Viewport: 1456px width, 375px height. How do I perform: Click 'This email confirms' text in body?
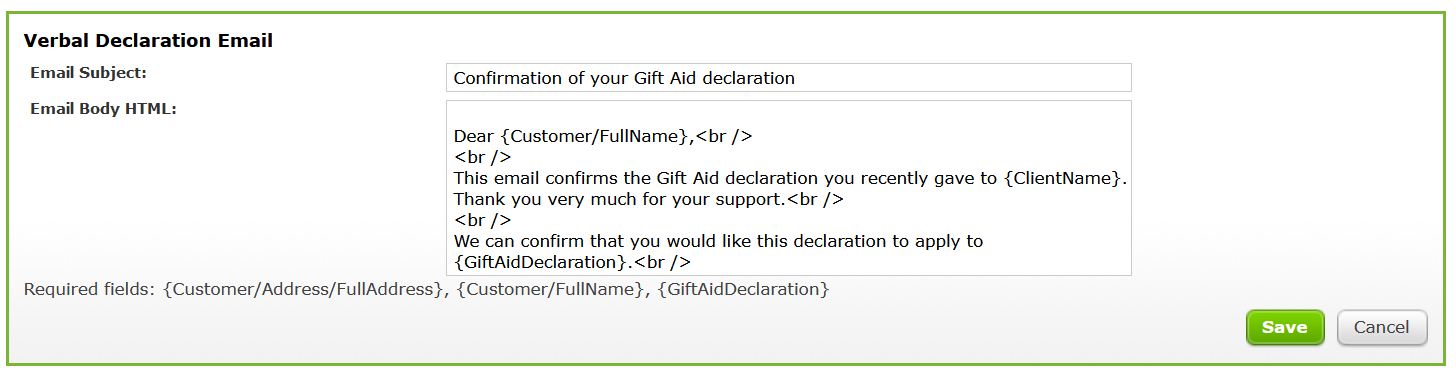tap(529, 178)
